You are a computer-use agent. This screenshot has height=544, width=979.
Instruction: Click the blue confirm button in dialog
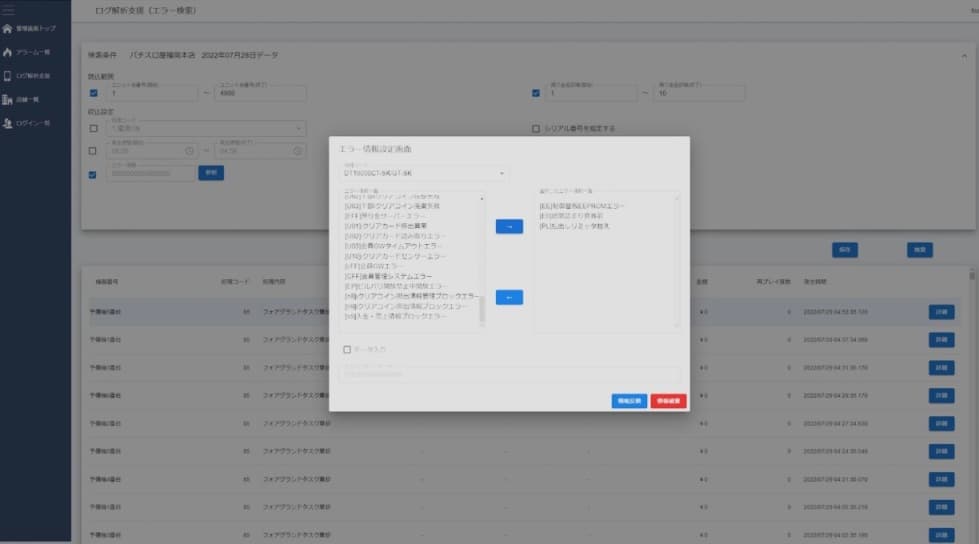(629, 401)
